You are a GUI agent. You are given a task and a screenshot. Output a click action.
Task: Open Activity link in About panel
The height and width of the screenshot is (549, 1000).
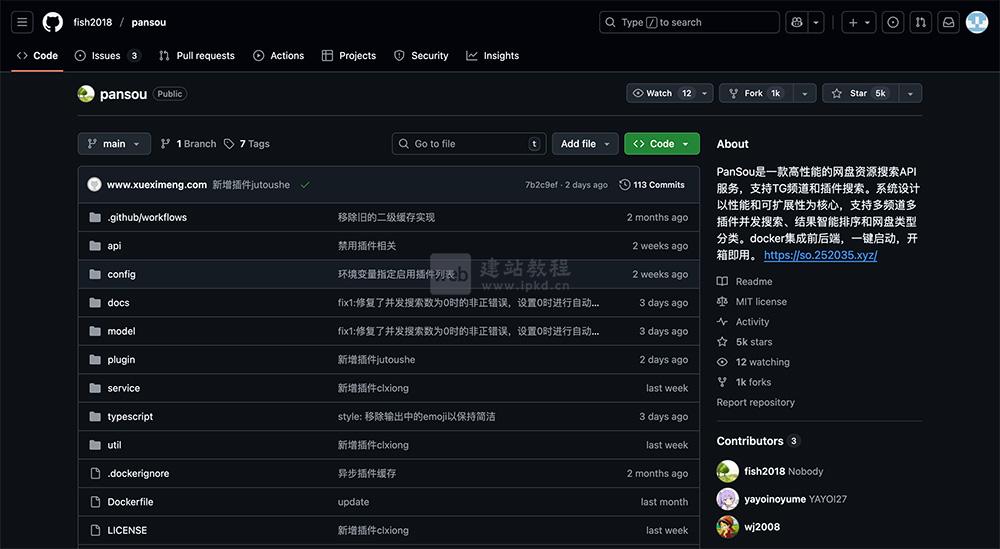click(743, 322)
